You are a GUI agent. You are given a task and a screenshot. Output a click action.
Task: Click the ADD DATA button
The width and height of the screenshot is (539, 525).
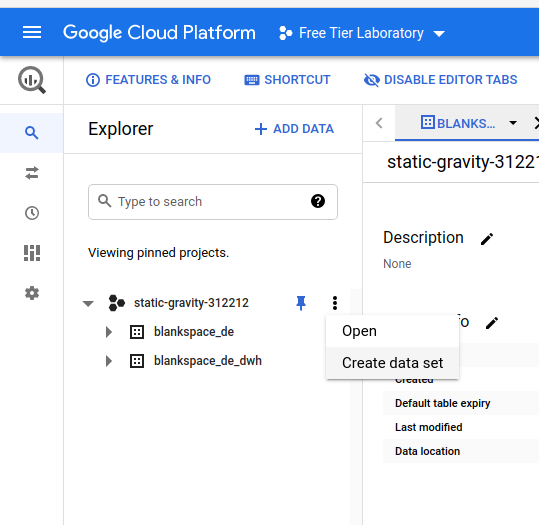tap(294, 129)
